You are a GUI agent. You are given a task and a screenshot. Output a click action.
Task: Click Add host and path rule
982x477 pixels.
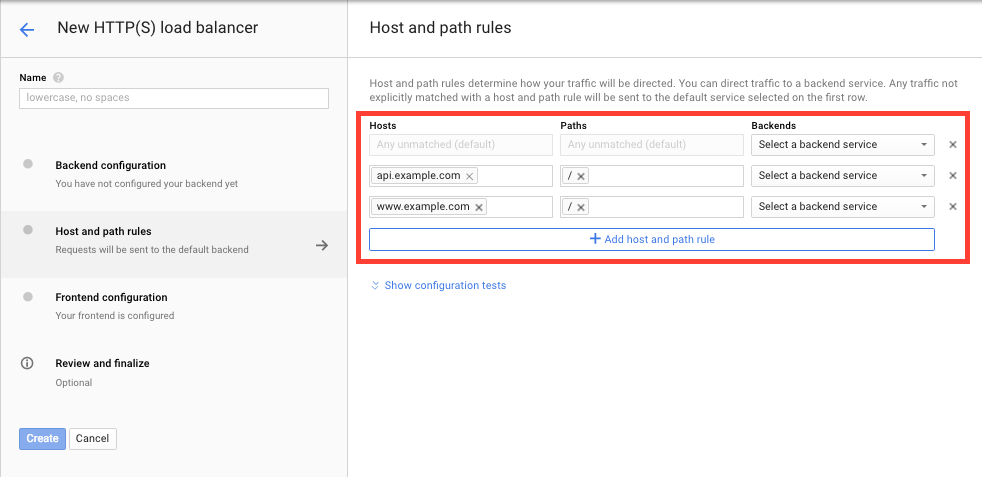[x=652, y=240]
